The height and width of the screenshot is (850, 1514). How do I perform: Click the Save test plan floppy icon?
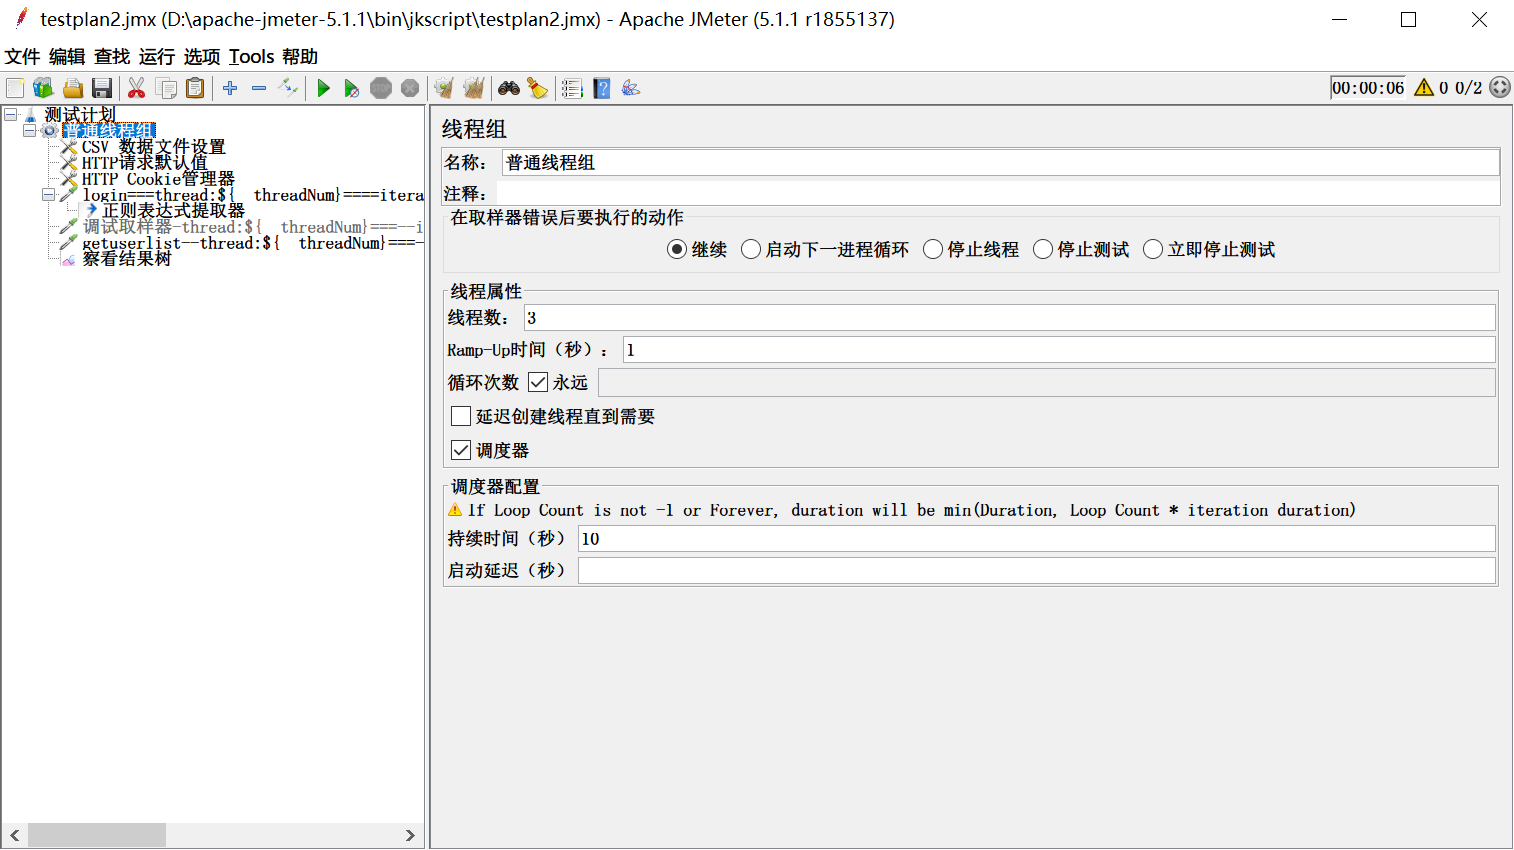coord(102,89)
